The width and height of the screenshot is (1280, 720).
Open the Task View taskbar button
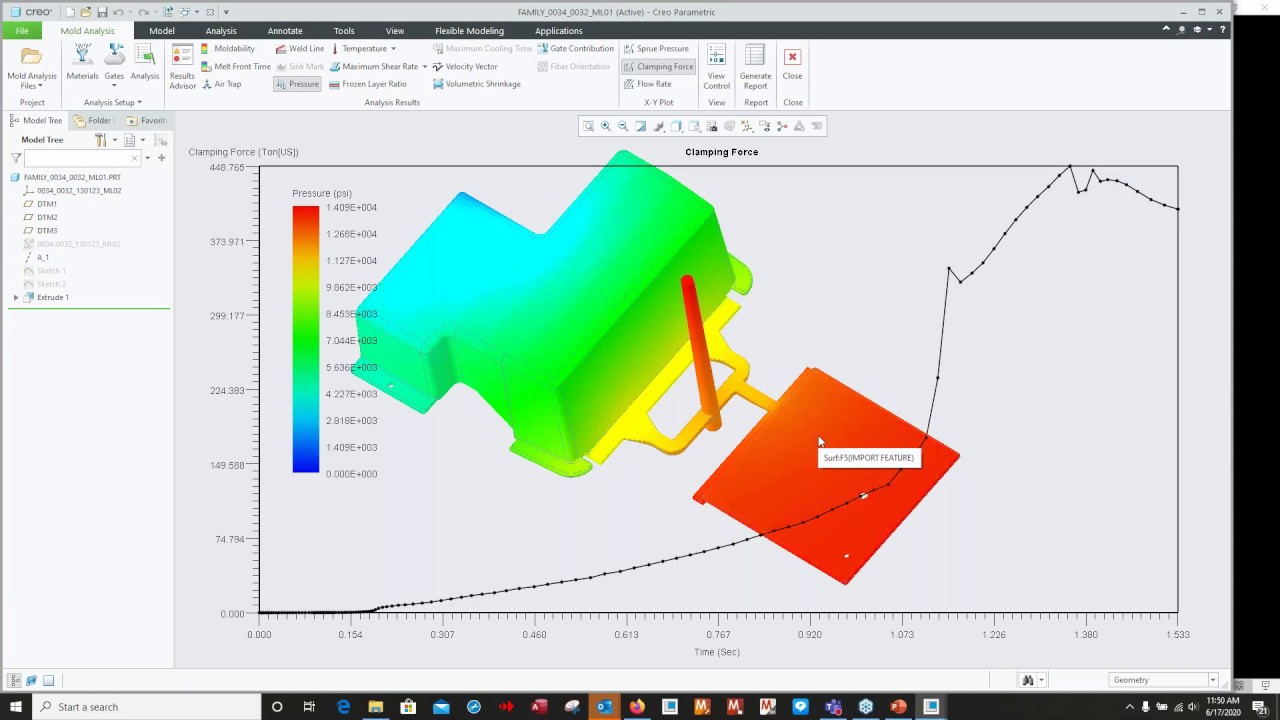pyautogui.click(x=310, y=707)
